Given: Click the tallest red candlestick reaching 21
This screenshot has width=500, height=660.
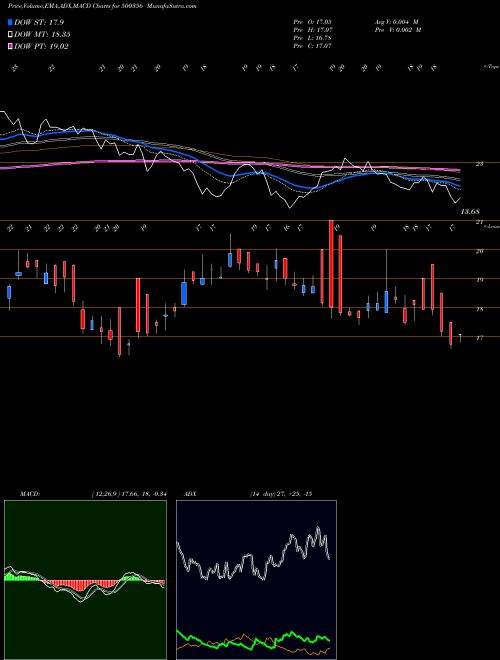Looking at the screenshot, I should [331, 264].
